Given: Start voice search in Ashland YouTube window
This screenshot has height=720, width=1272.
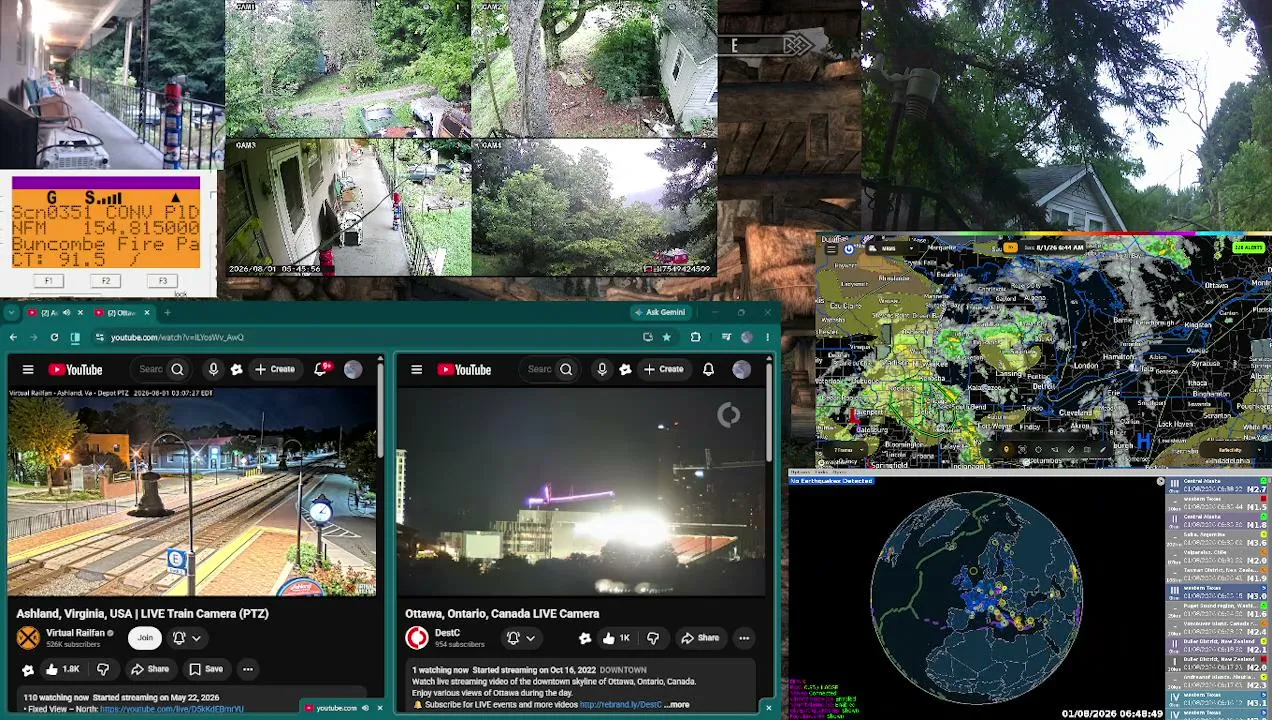Looking at the screenshot, I should pos(213,370).
